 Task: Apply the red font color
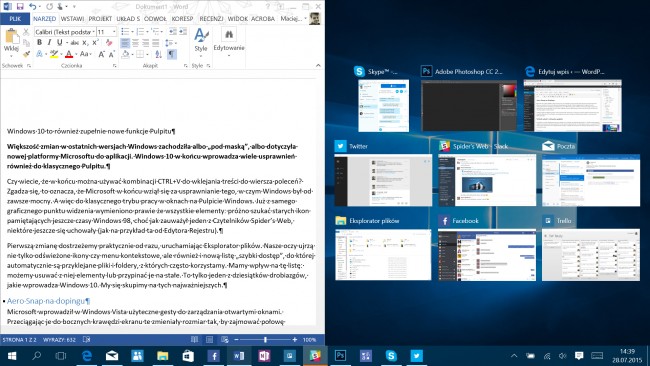(69, 54)
